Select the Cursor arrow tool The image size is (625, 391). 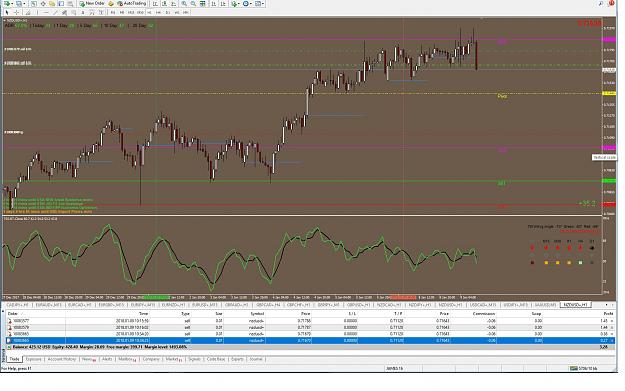click(x=7, y=12)
